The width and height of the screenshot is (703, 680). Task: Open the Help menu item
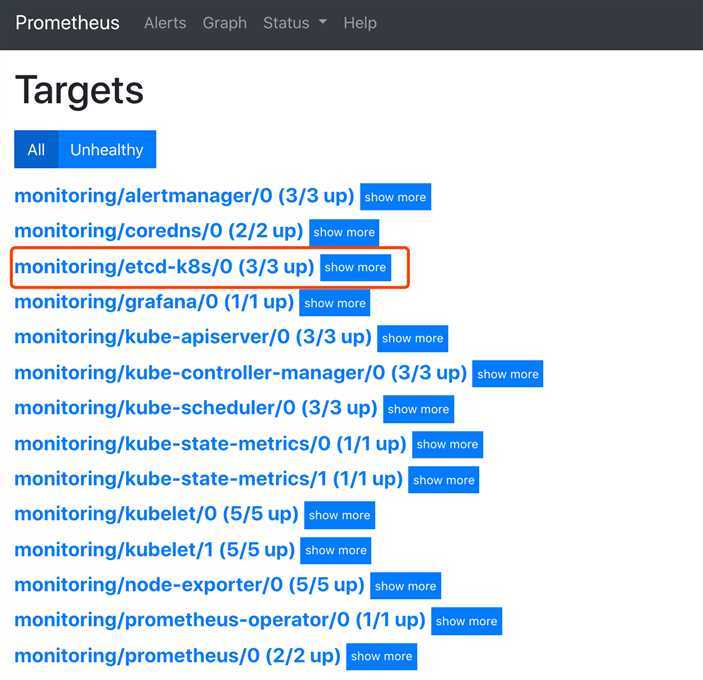[x=360, y=23]
